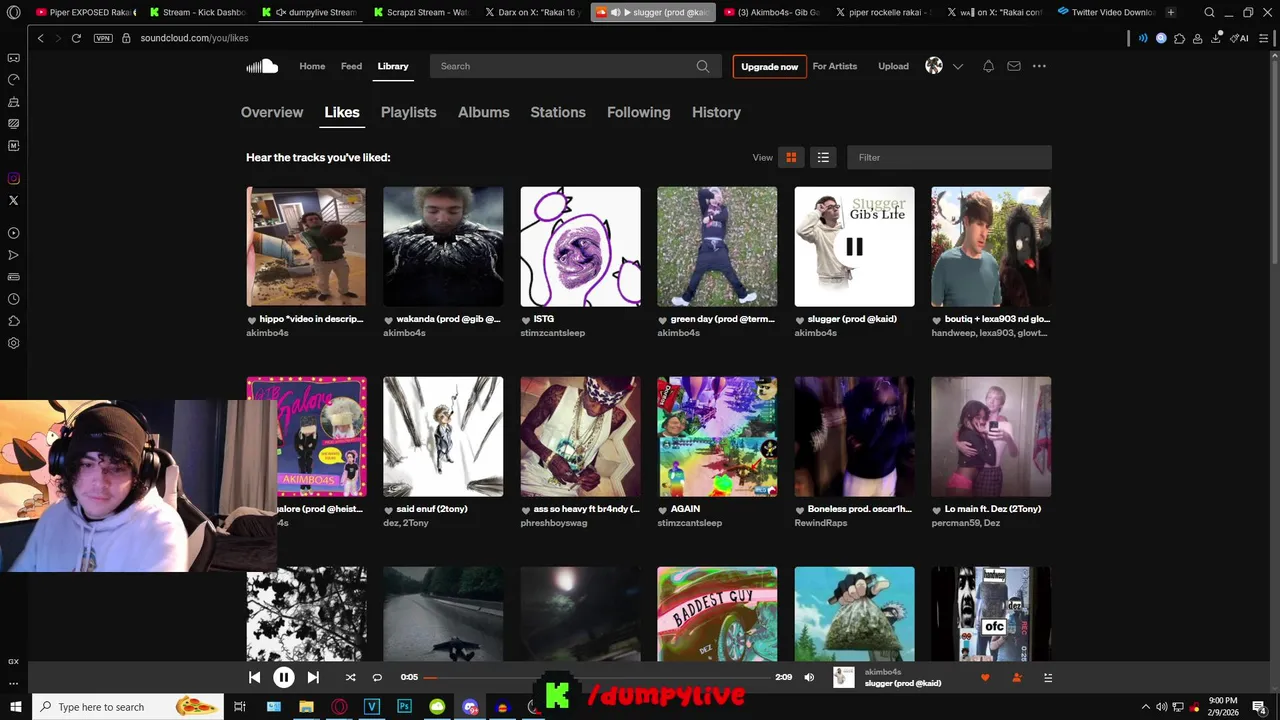
Task: Unlike the playing track via orange heart
Action: [985, 677]
